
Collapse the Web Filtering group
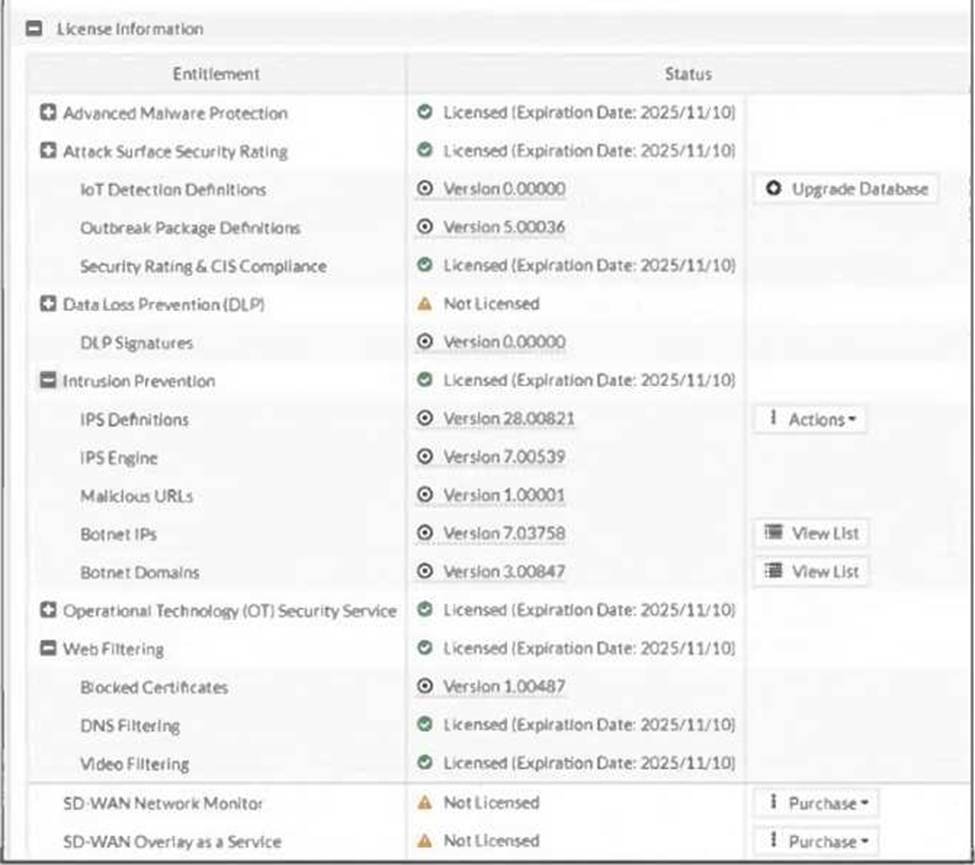(x=47, y=649)
